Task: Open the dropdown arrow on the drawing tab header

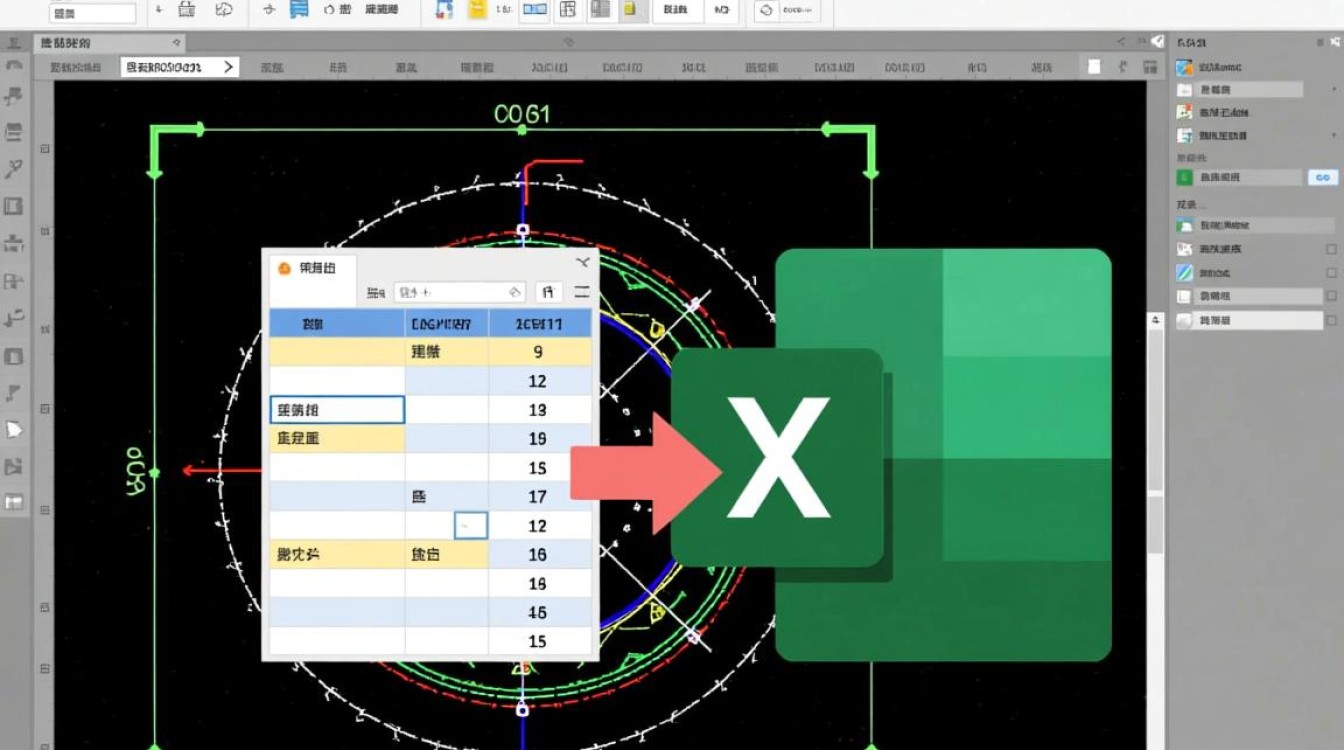Action: [x=176, y=43]
